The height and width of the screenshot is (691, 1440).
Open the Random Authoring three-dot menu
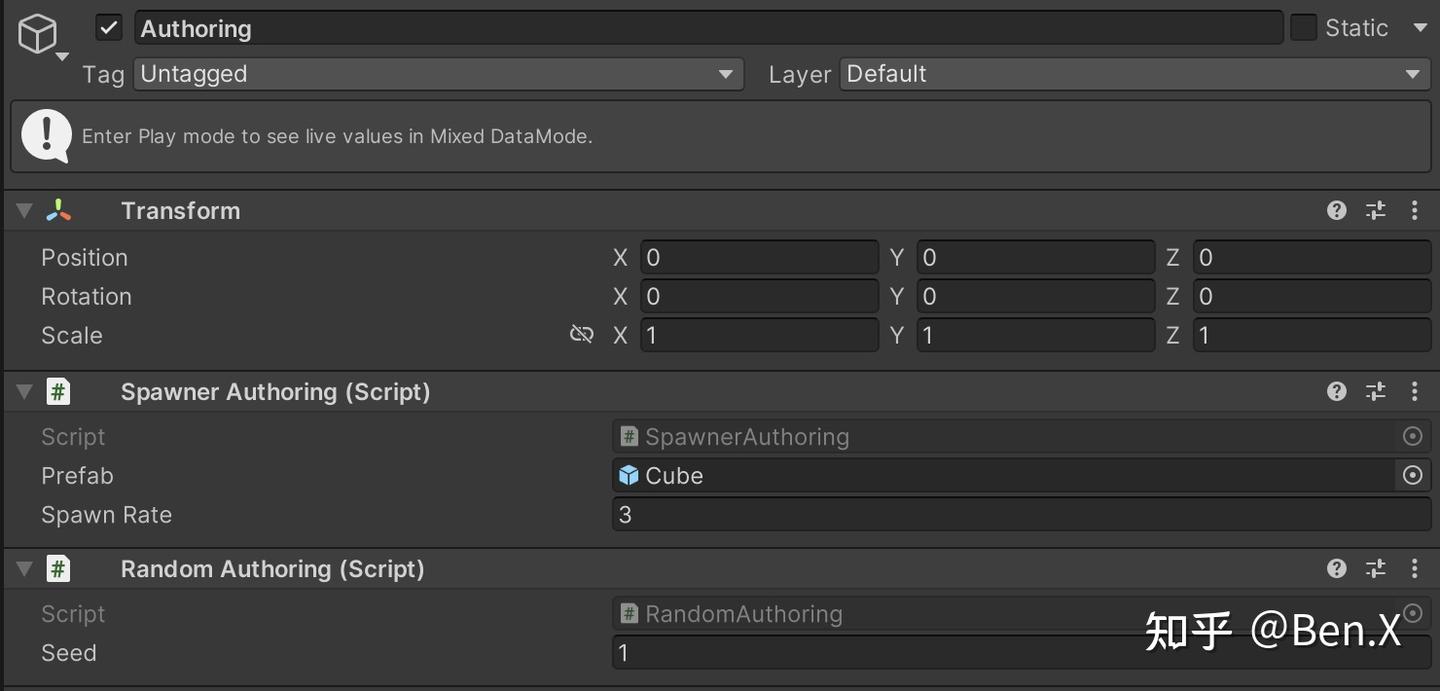point(1414,568)
